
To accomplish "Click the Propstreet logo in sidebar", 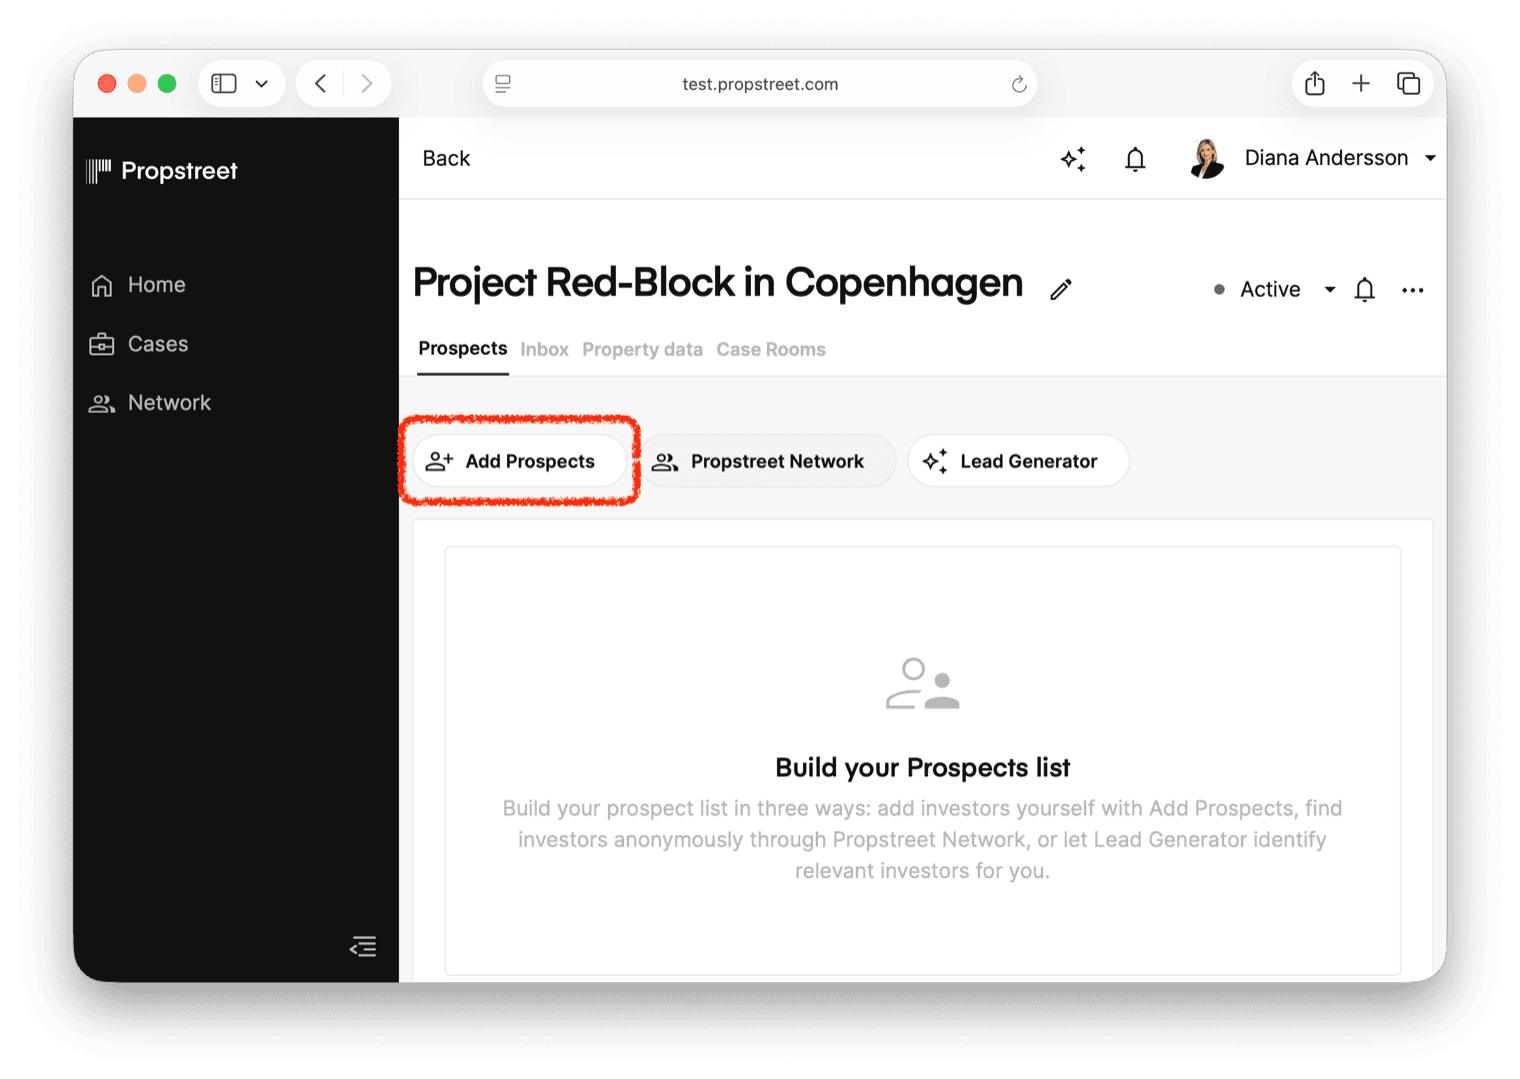I will (x=162, y=171).
